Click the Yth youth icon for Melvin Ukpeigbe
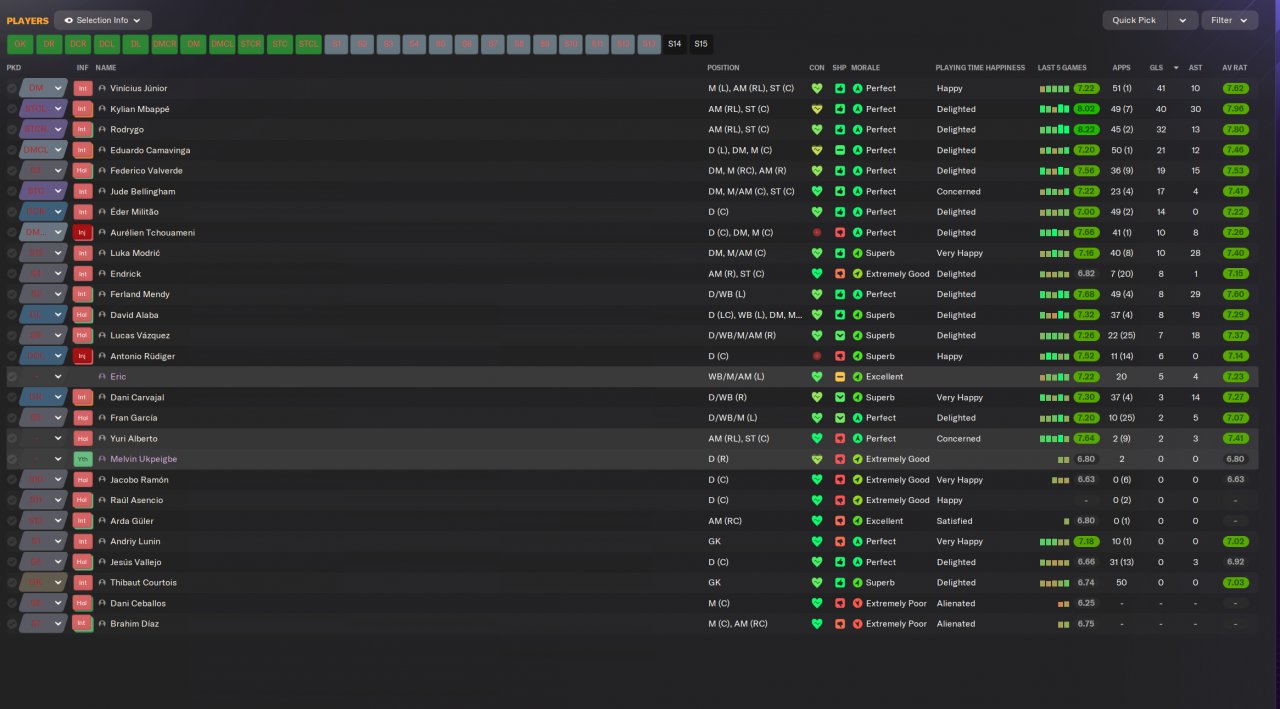This screenshot has width=1280, height=709. tap(83, 459)
